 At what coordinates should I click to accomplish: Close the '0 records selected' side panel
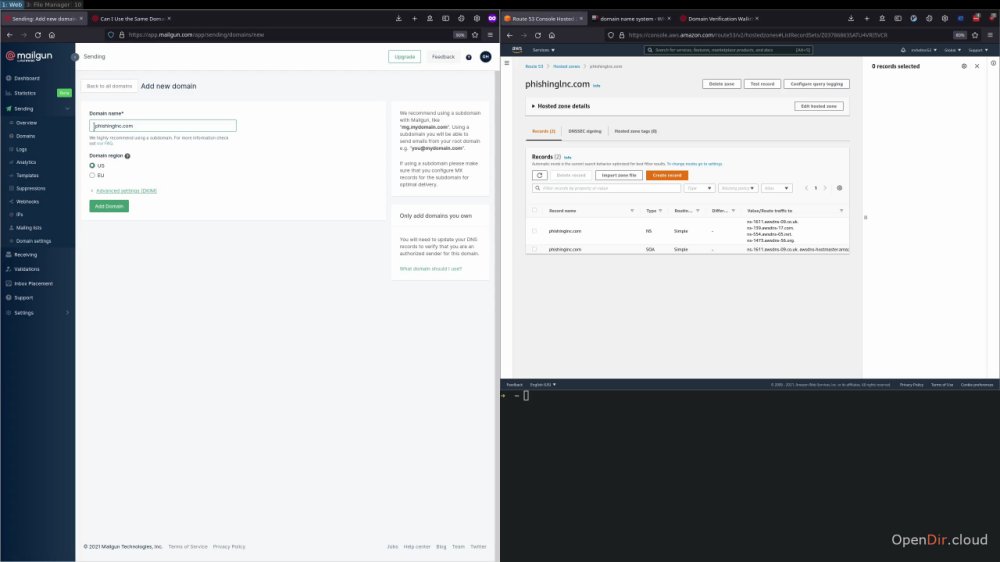tap(977, 66)
